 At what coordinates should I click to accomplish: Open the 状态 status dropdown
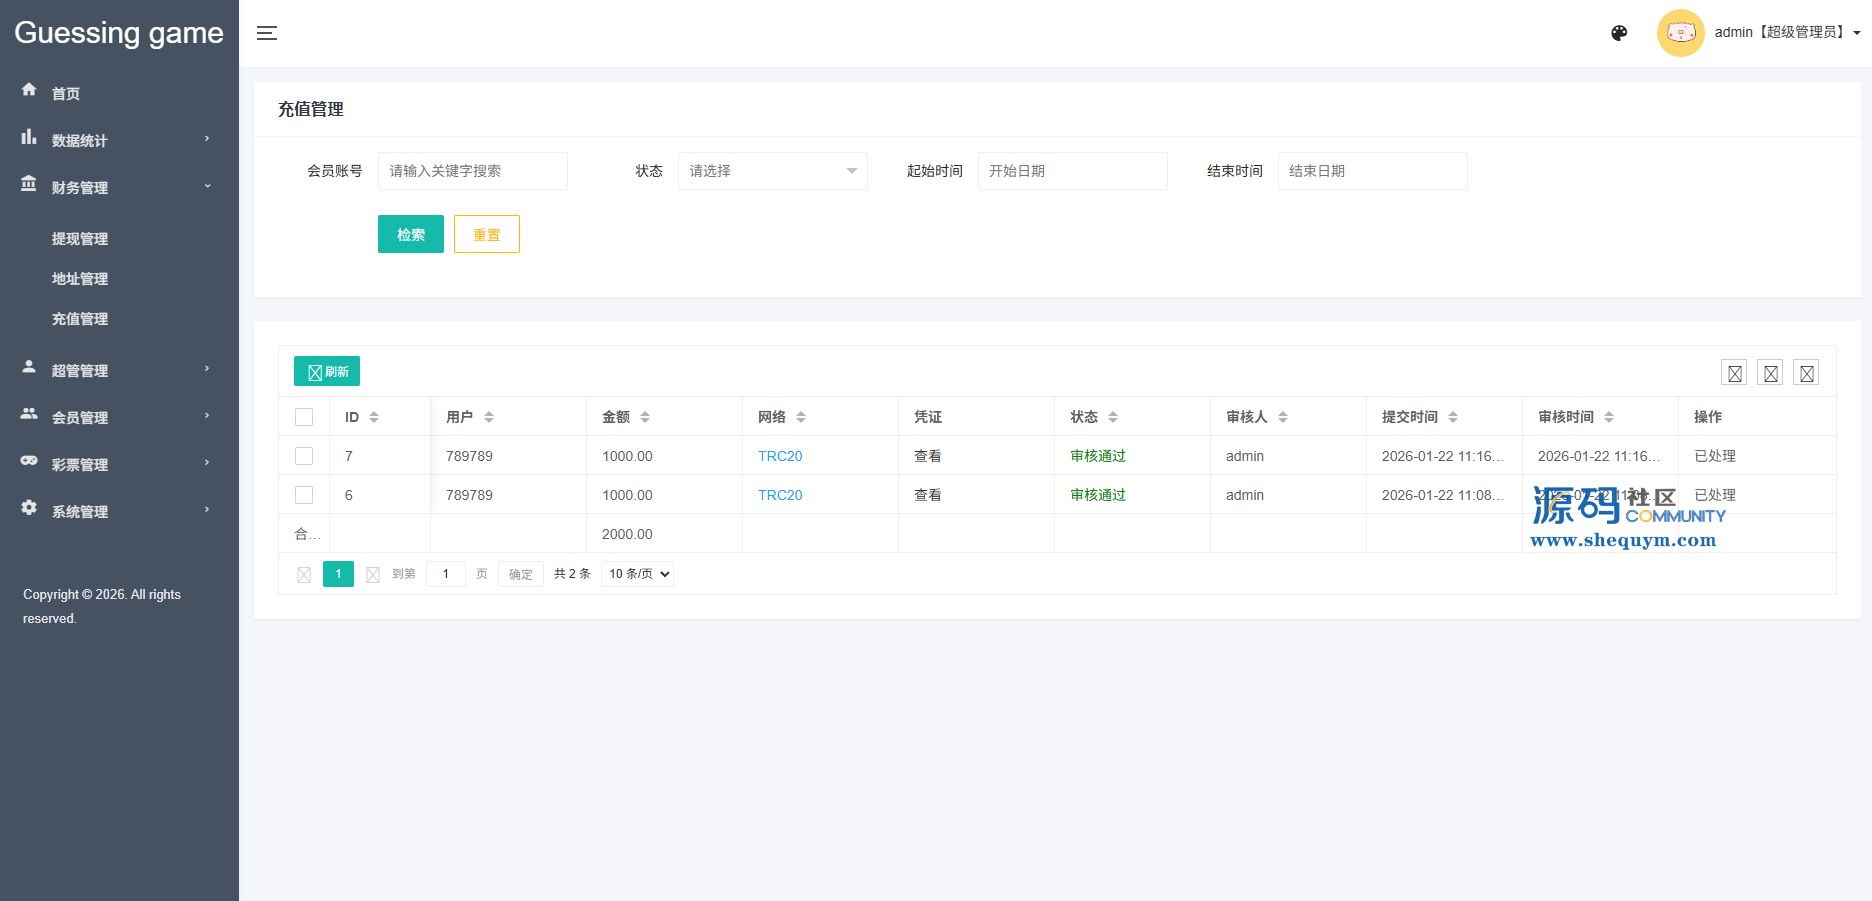coord(772,171)
